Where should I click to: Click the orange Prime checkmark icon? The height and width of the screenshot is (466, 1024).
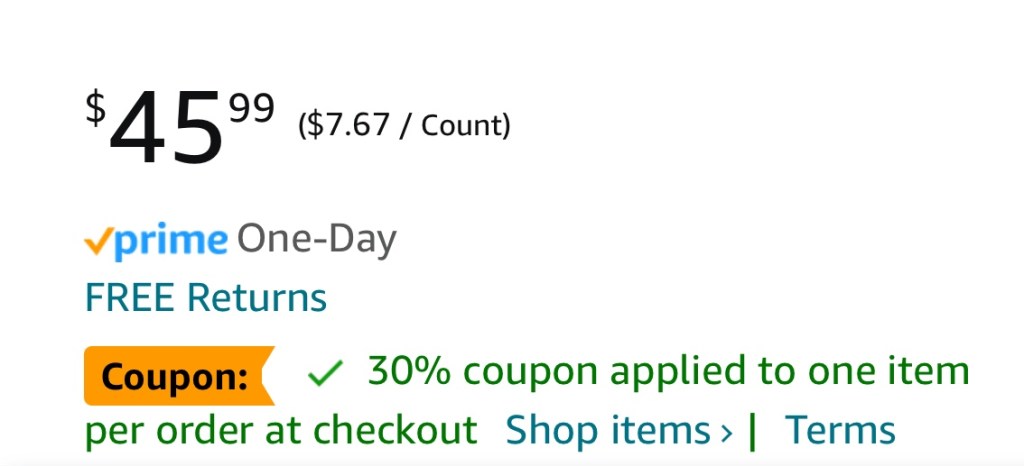99,240
